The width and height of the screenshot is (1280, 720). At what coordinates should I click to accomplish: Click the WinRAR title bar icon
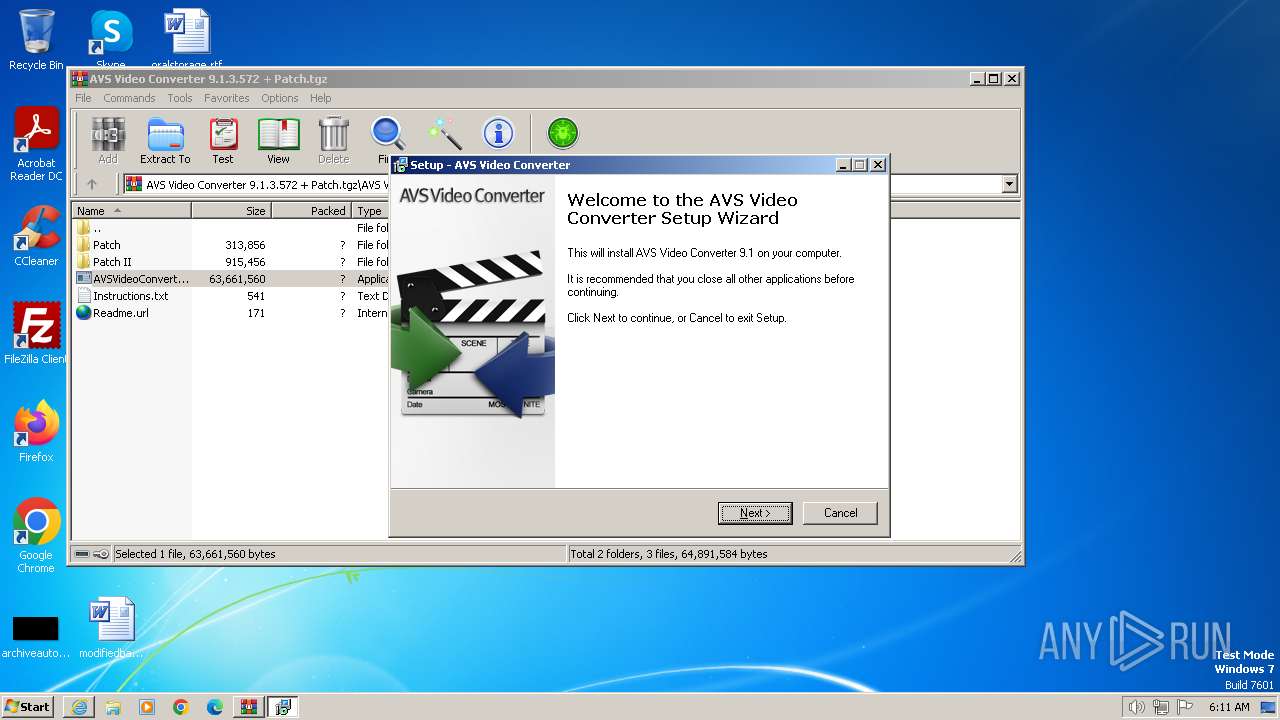pyautogui.click(x=80, y=79)
